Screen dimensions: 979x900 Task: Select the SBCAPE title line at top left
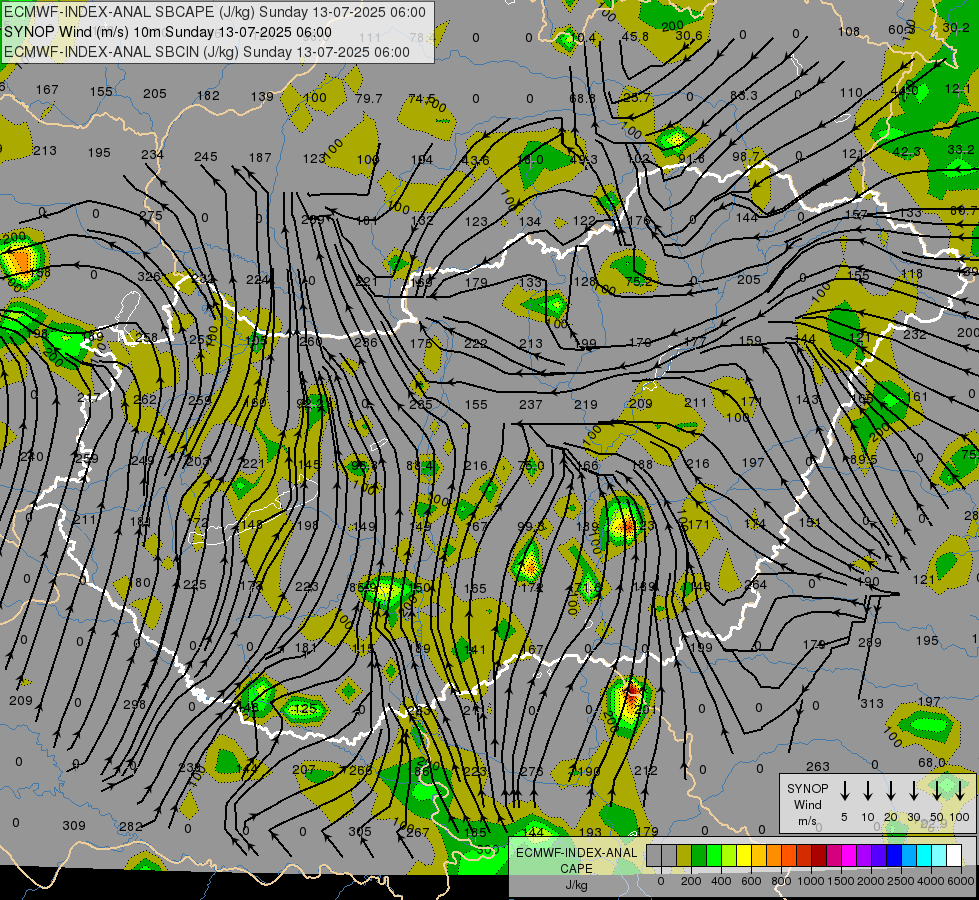[215, 12]
